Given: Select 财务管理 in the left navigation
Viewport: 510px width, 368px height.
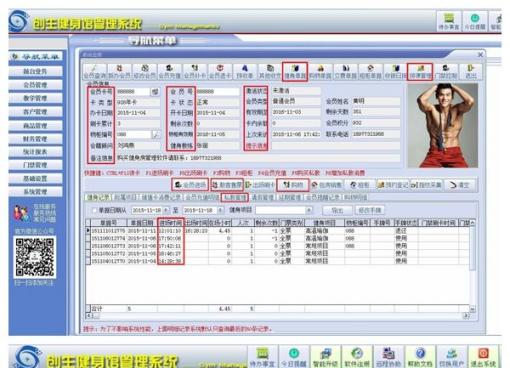Looking at the screenshot, I should [x=35, y=139].
